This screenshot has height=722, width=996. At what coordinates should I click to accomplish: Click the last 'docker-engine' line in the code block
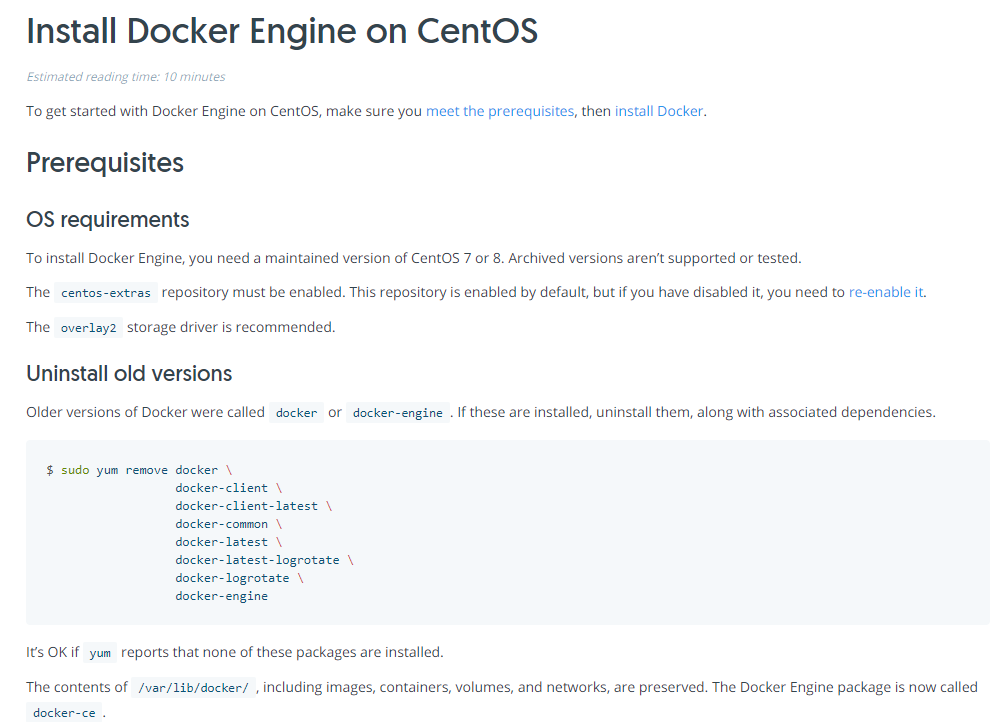222,596
